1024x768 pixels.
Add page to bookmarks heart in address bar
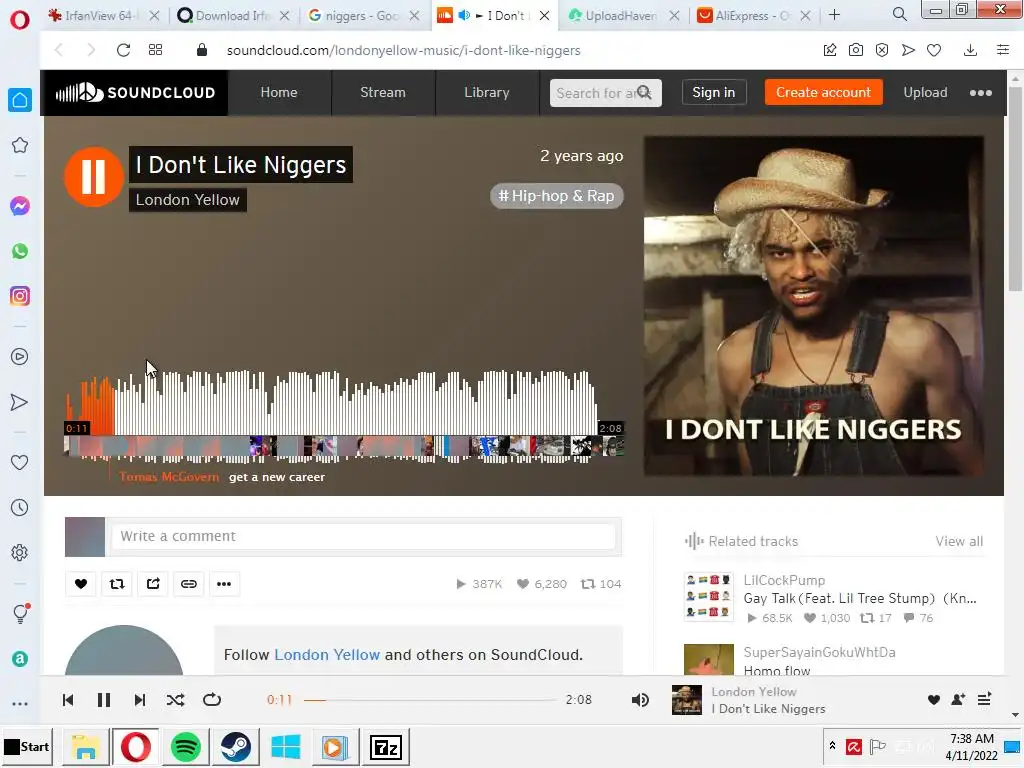(x=934, y=50)
